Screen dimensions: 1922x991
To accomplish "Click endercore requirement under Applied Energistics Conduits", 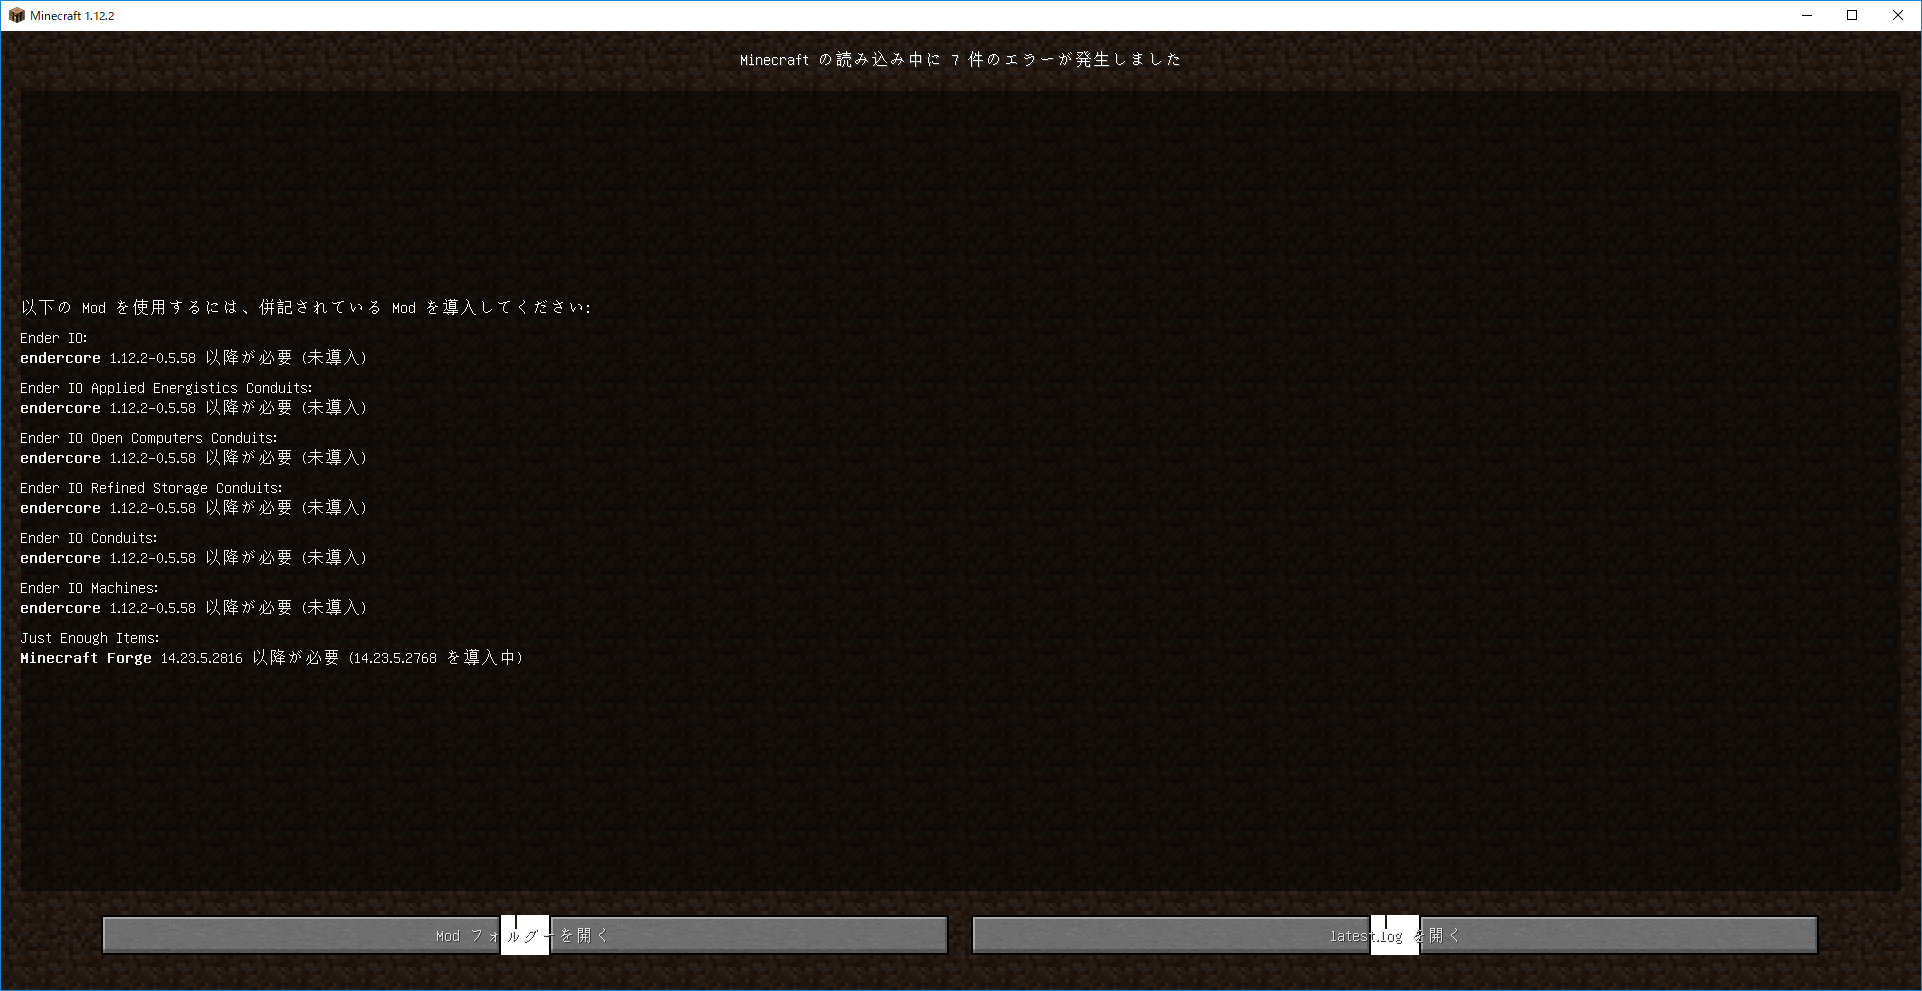I will pos(194,408).
